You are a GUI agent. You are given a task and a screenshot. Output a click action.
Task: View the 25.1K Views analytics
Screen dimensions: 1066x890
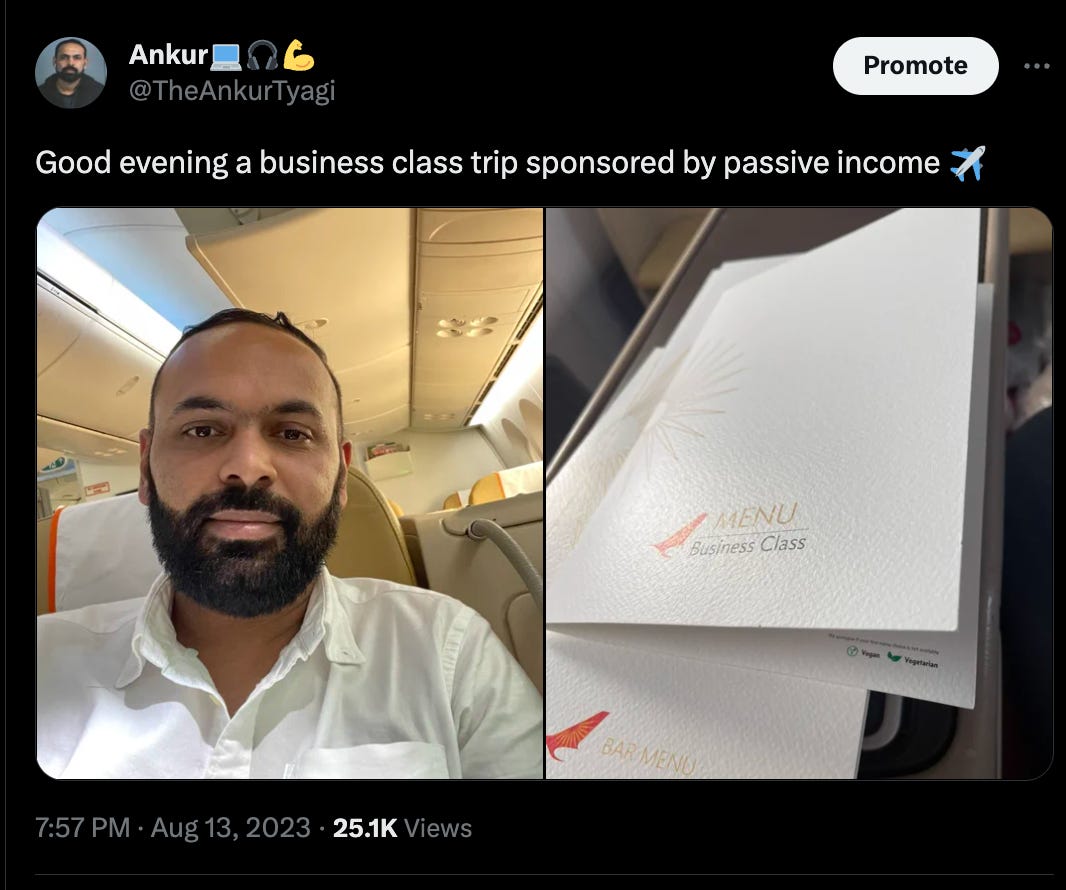coord(402,828)
